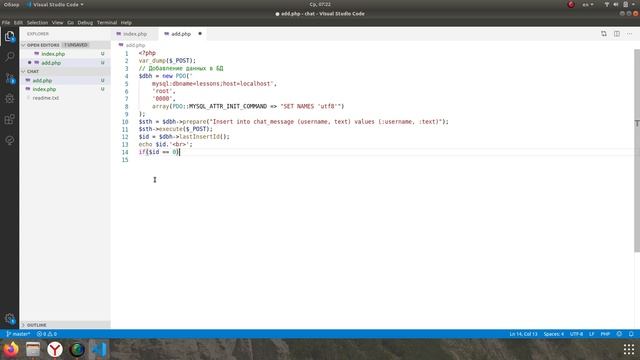640x360 pixels.
Task: Open errors and warnings count in status bar
Action: point(47,334)
